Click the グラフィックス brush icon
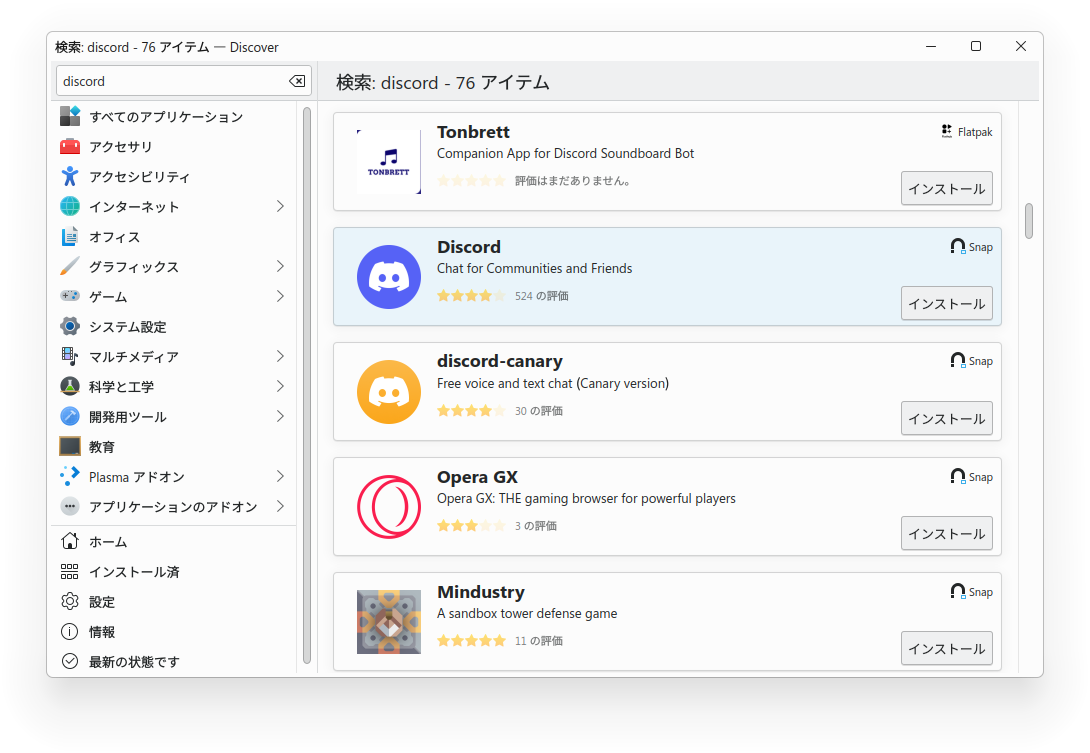This screenshot has width=1090, height=753. 70,266
